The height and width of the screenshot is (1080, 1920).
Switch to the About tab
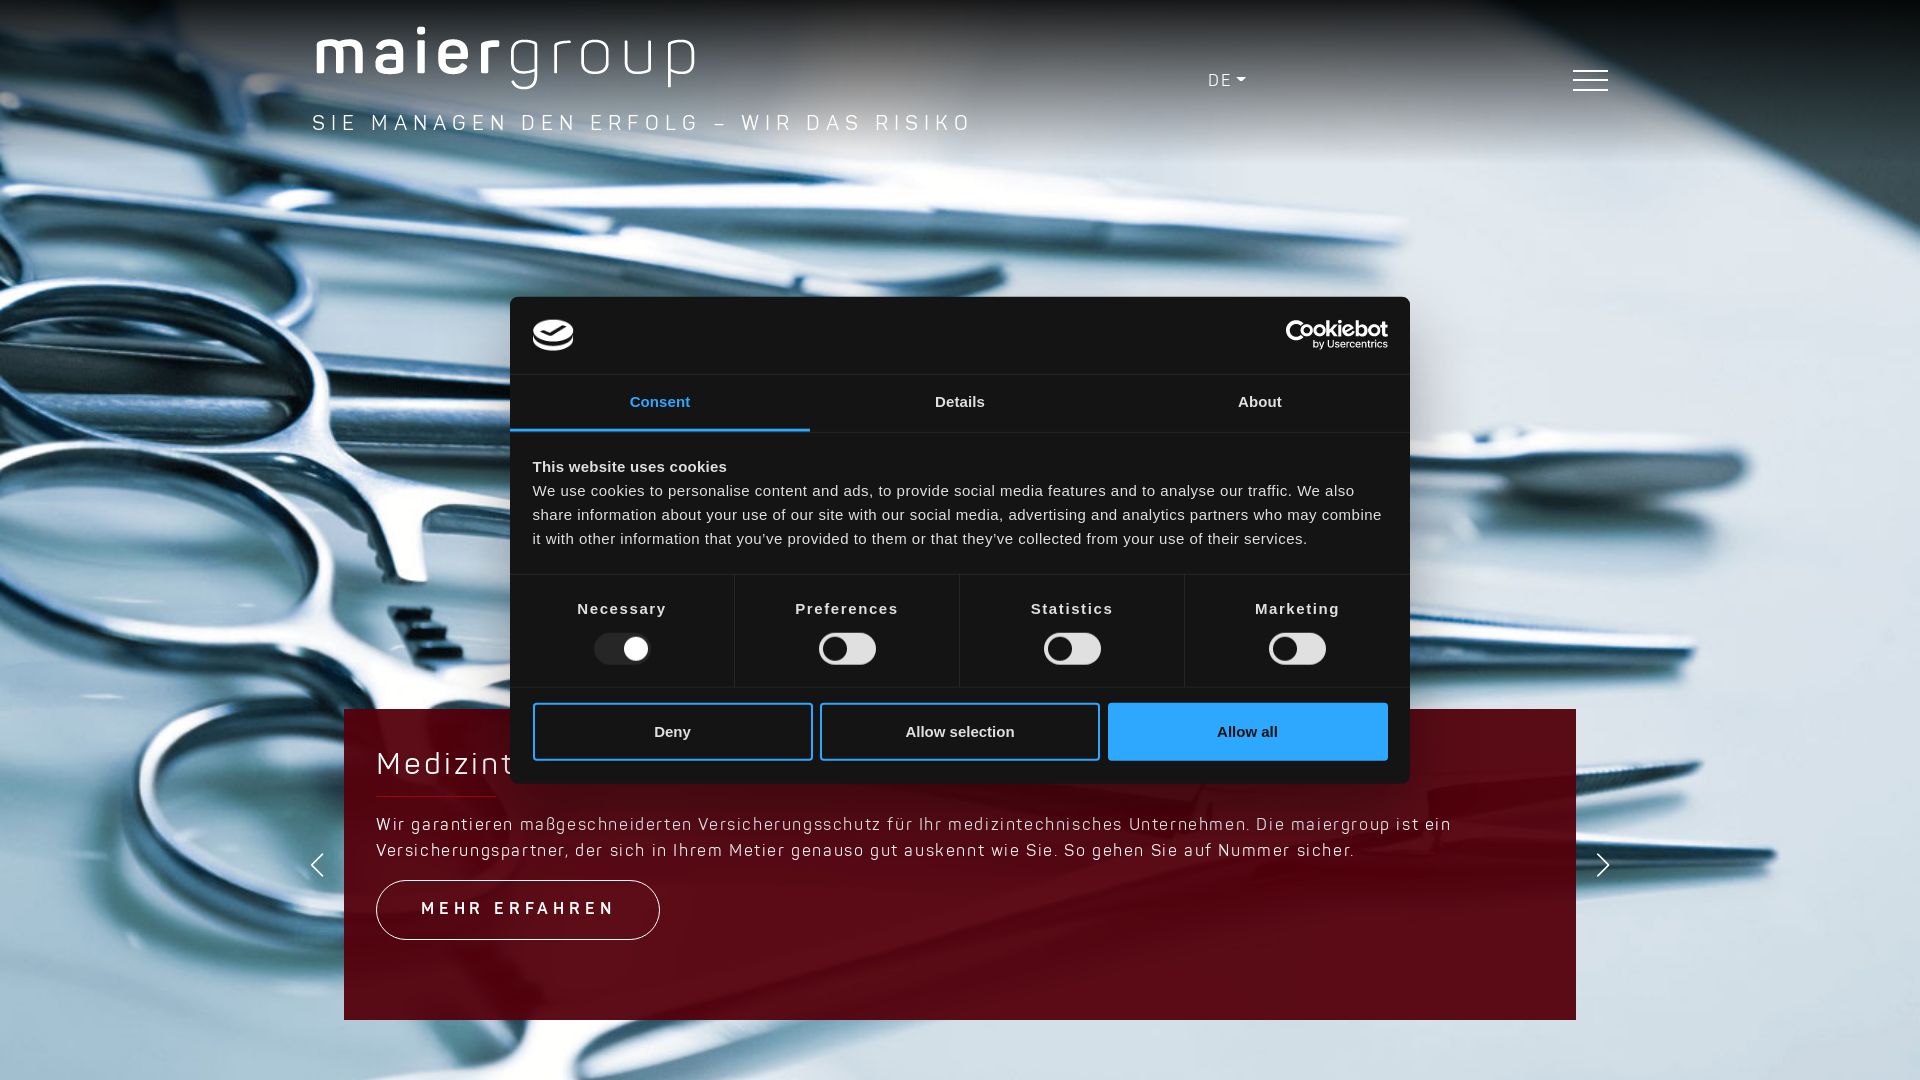click(1260, 403)
